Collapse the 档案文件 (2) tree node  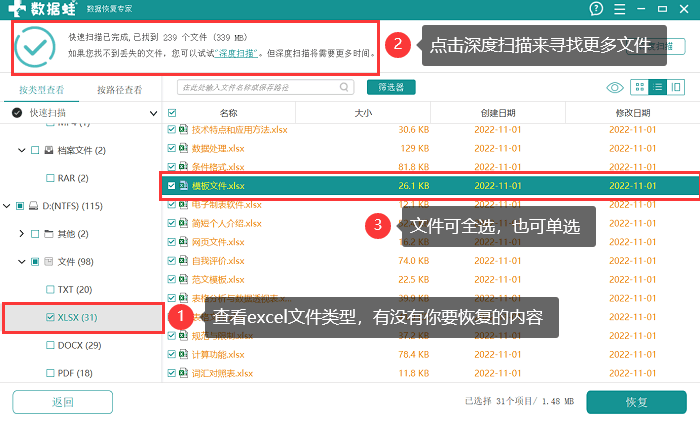pos(21,150)
